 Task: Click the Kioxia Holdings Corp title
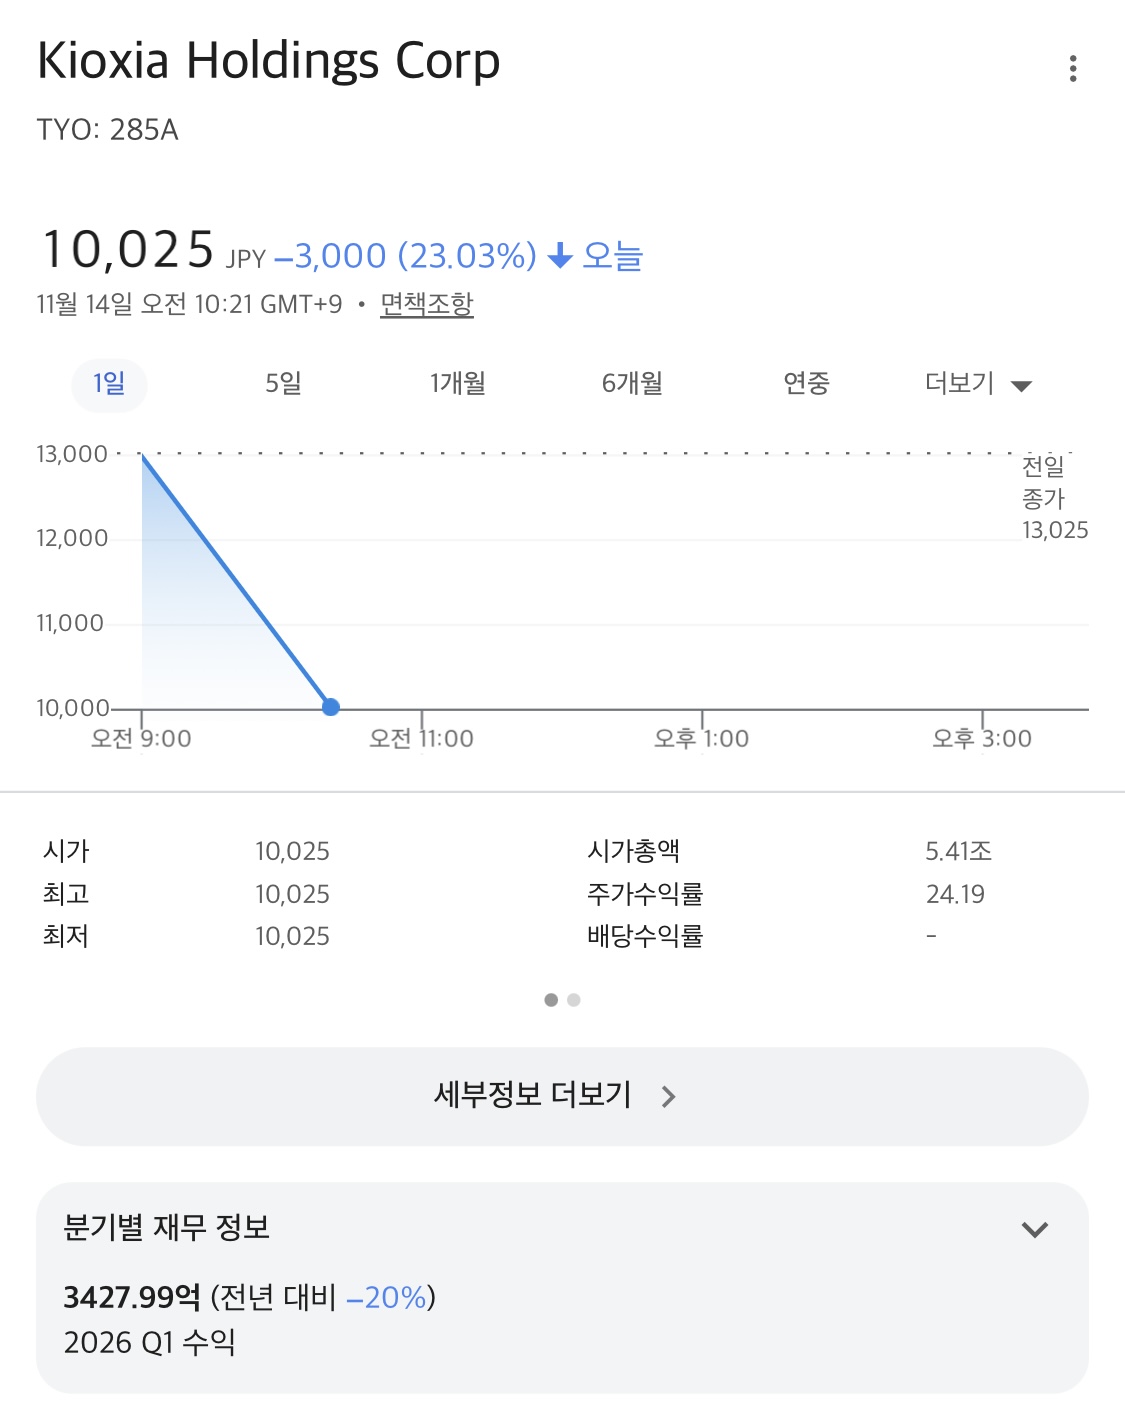(x=268, y=61)
